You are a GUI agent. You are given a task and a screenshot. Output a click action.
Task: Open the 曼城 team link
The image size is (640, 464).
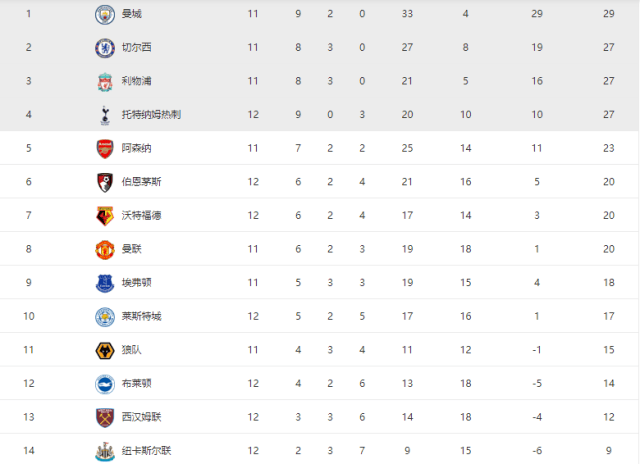tap(130, 14)
